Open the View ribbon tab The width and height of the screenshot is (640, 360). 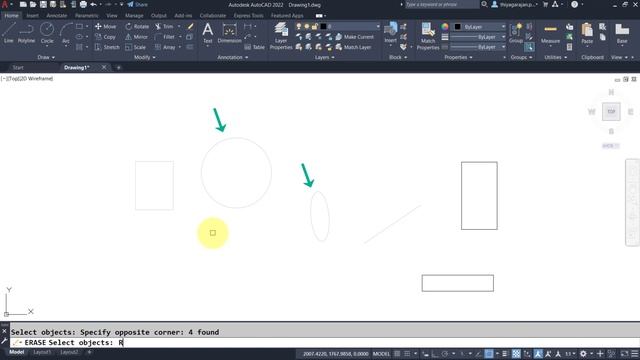tap(112, 16)
